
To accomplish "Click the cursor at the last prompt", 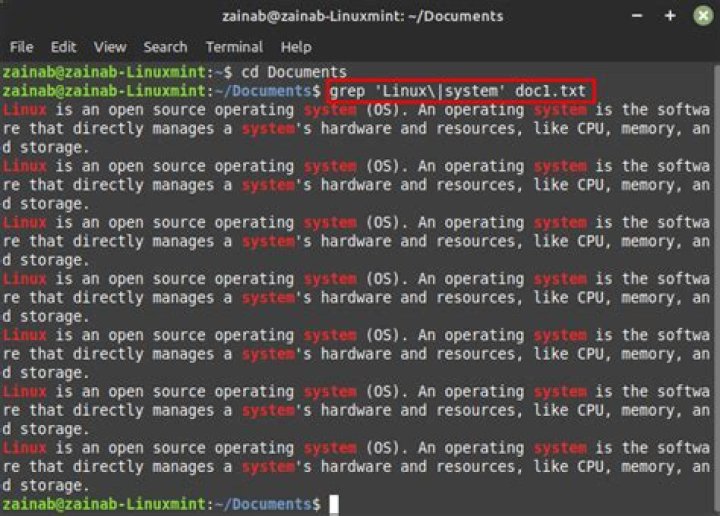I will click(334, 504).
